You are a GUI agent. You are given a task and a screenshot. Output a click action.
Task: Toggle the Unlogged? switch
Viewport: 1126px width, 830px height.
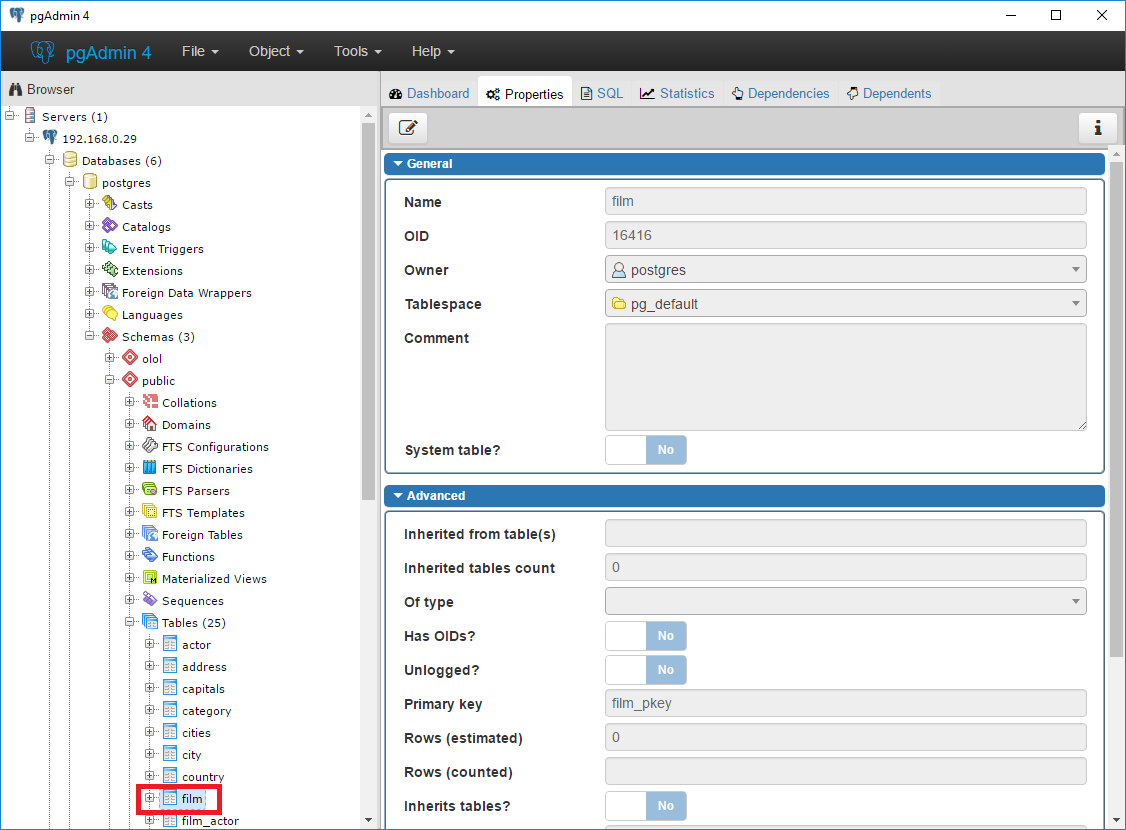coord(646,670)
